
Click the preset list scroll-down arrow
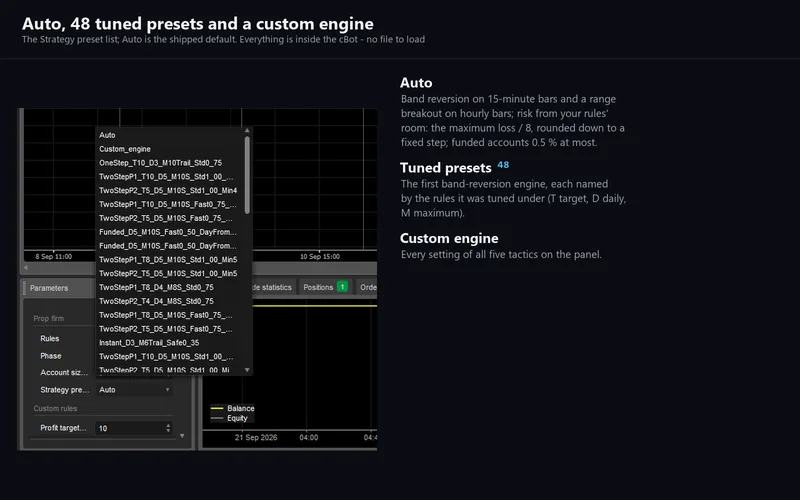pyautogui.click(x=247, y=370)
